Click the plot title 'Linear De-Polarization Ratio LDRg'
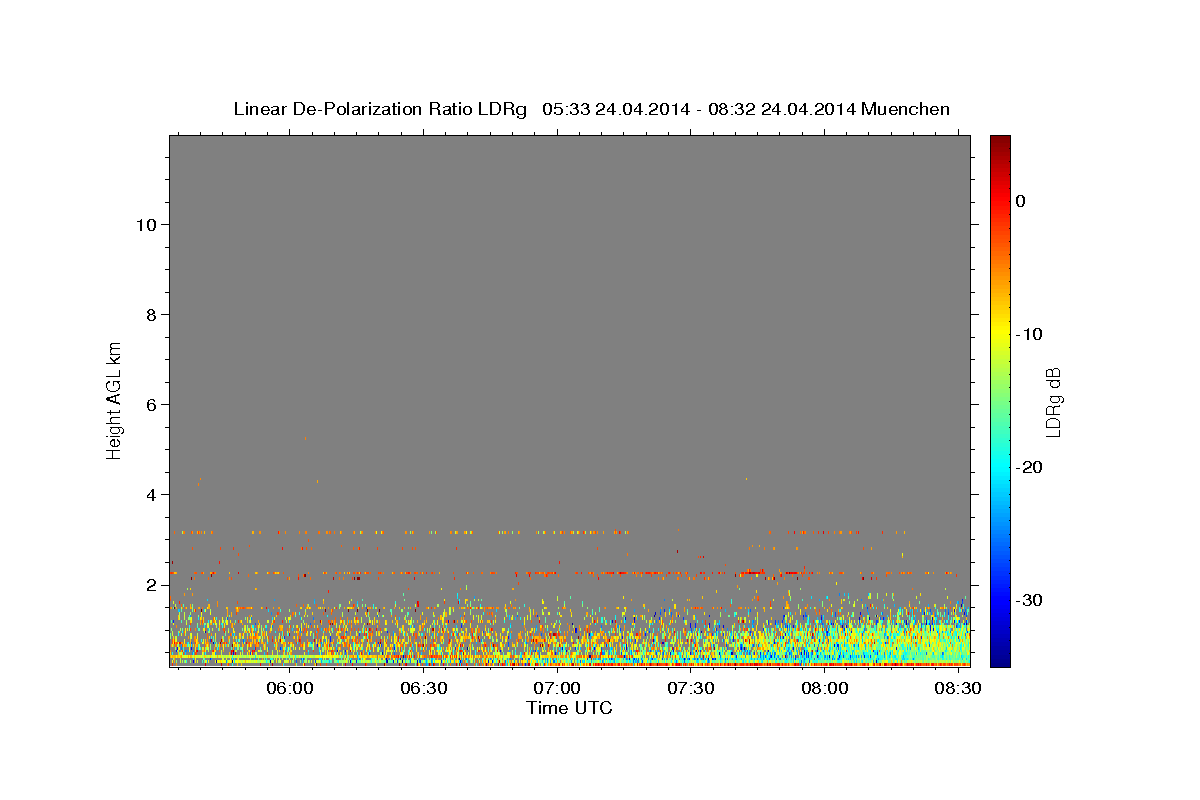Screen dimensions: 1200x800 (379, 109)
